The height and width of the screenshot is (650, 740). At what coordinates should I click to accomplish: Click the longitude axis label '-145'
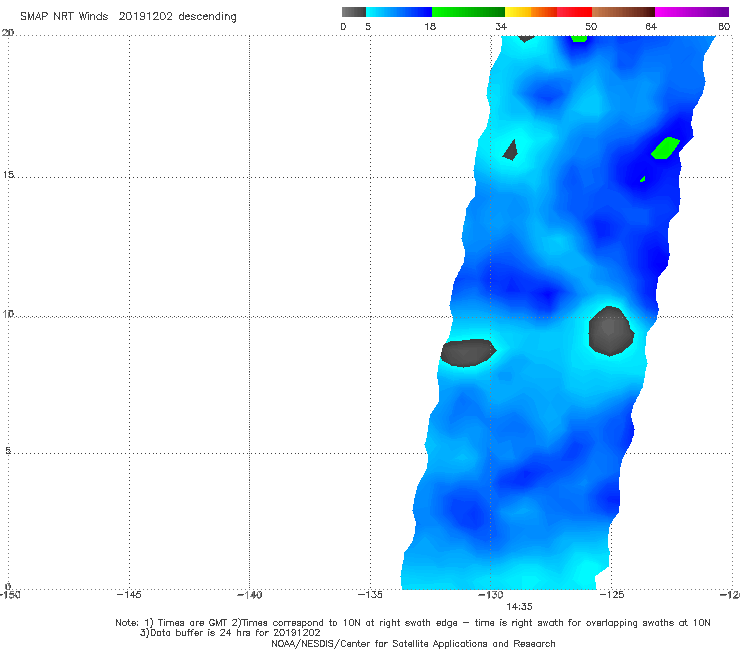click(x=129, y=595)
